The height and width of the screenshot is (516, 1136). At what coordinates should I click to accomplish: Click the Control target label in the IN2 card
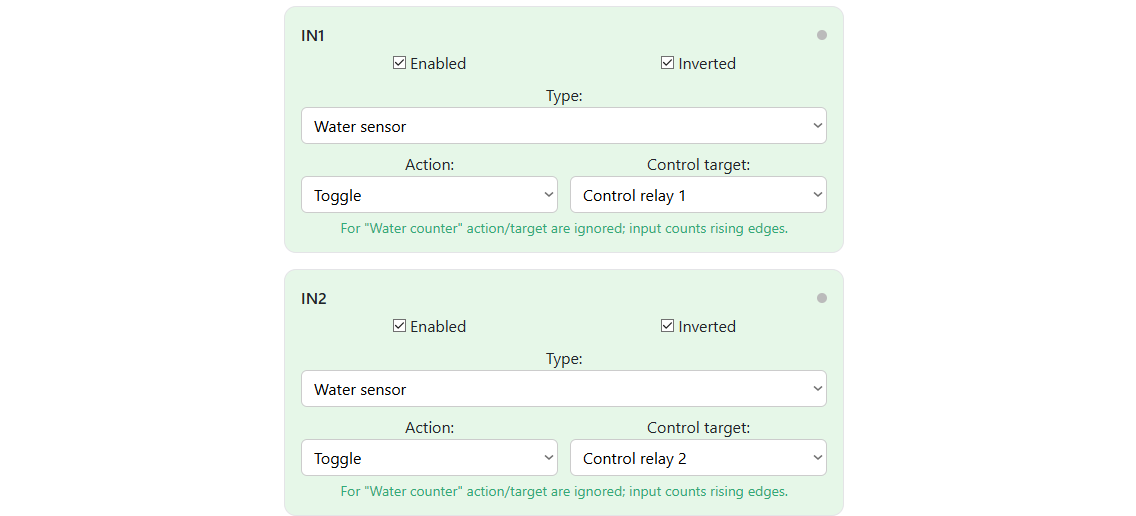698,428
